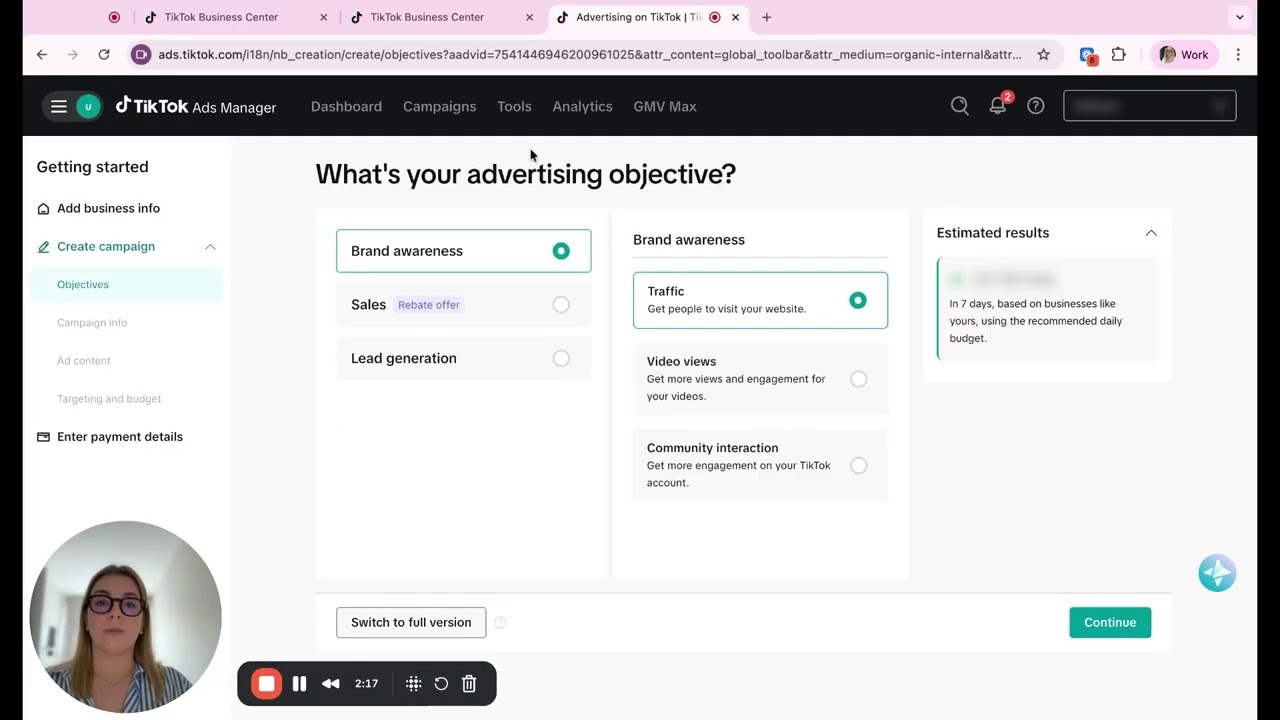Click the Continue button
Screen dimensions: 1280x720
pos(1110,622)
